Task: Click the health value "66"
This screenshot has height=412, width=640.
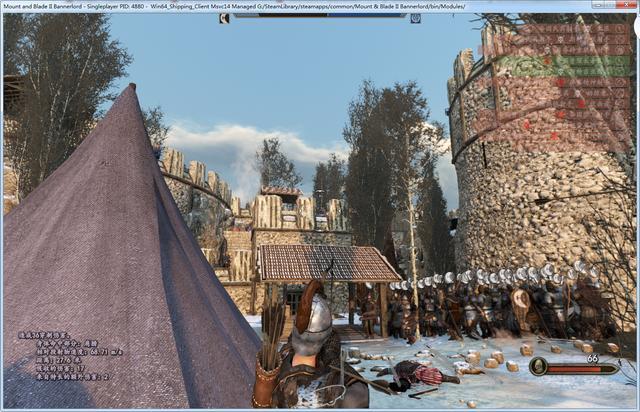Action: (592, 359)
